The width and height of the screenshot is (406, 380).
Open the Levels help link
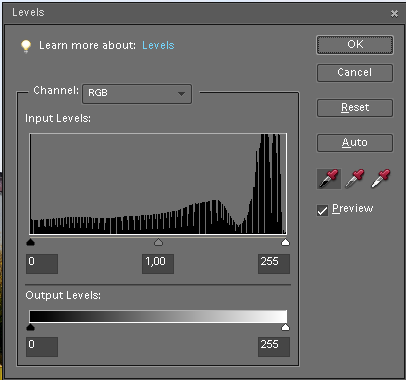coord(158,45)
